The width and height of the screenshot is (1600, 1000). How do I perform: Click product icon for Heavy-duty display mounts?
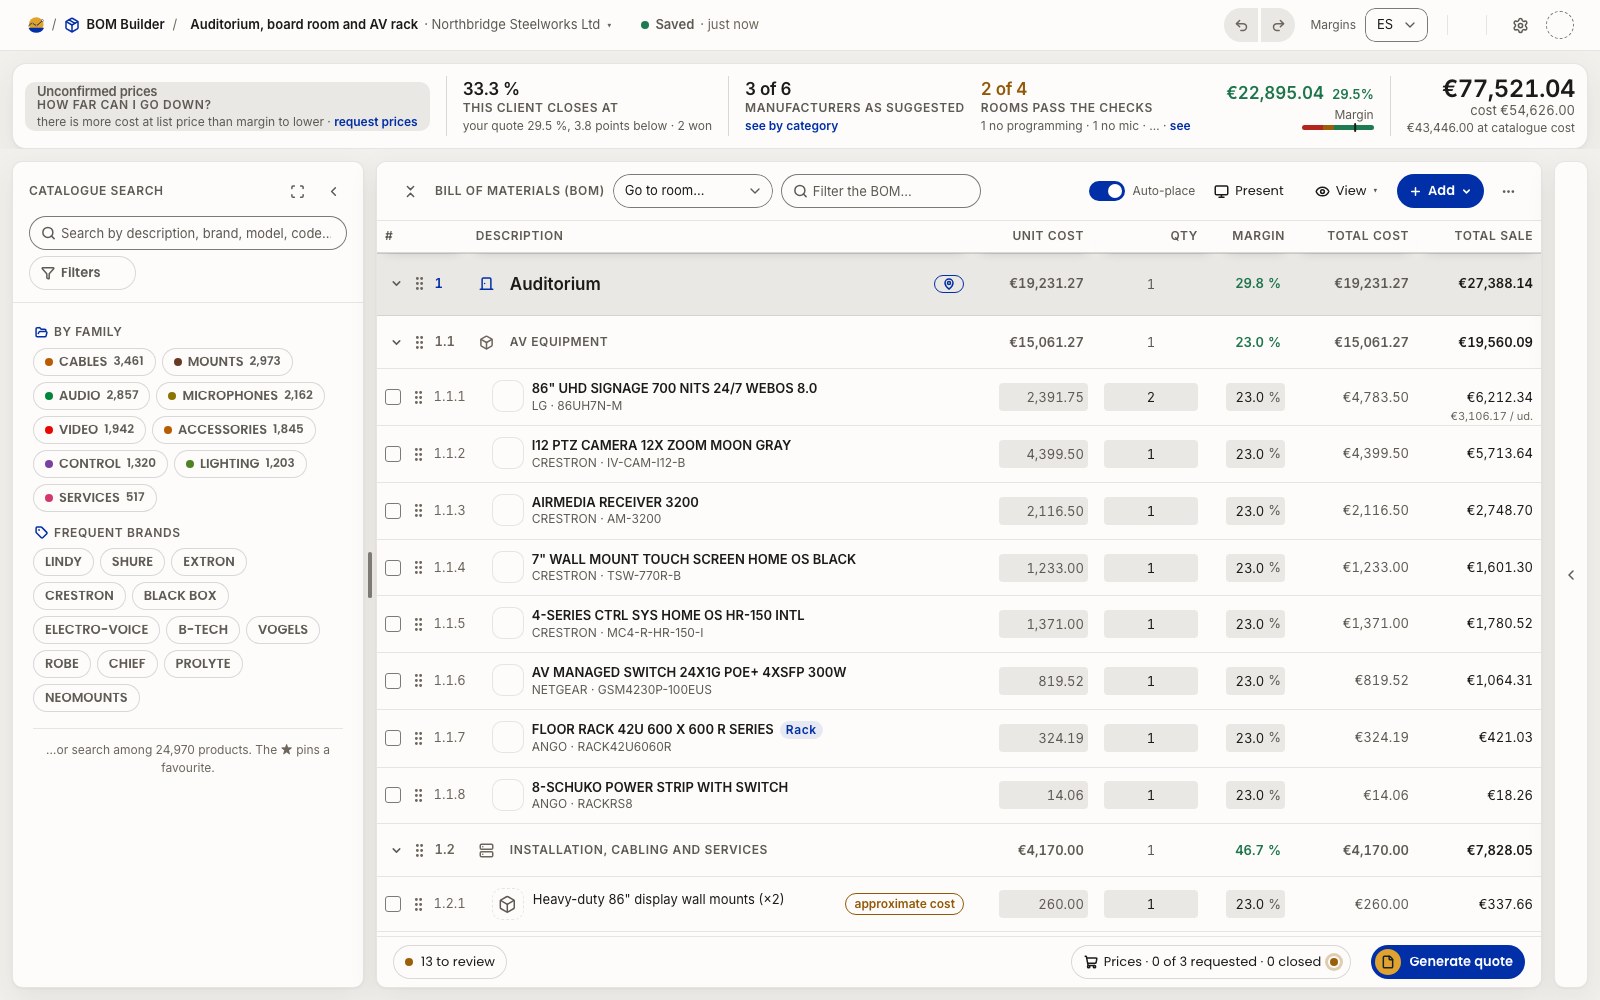click(507, 904)
